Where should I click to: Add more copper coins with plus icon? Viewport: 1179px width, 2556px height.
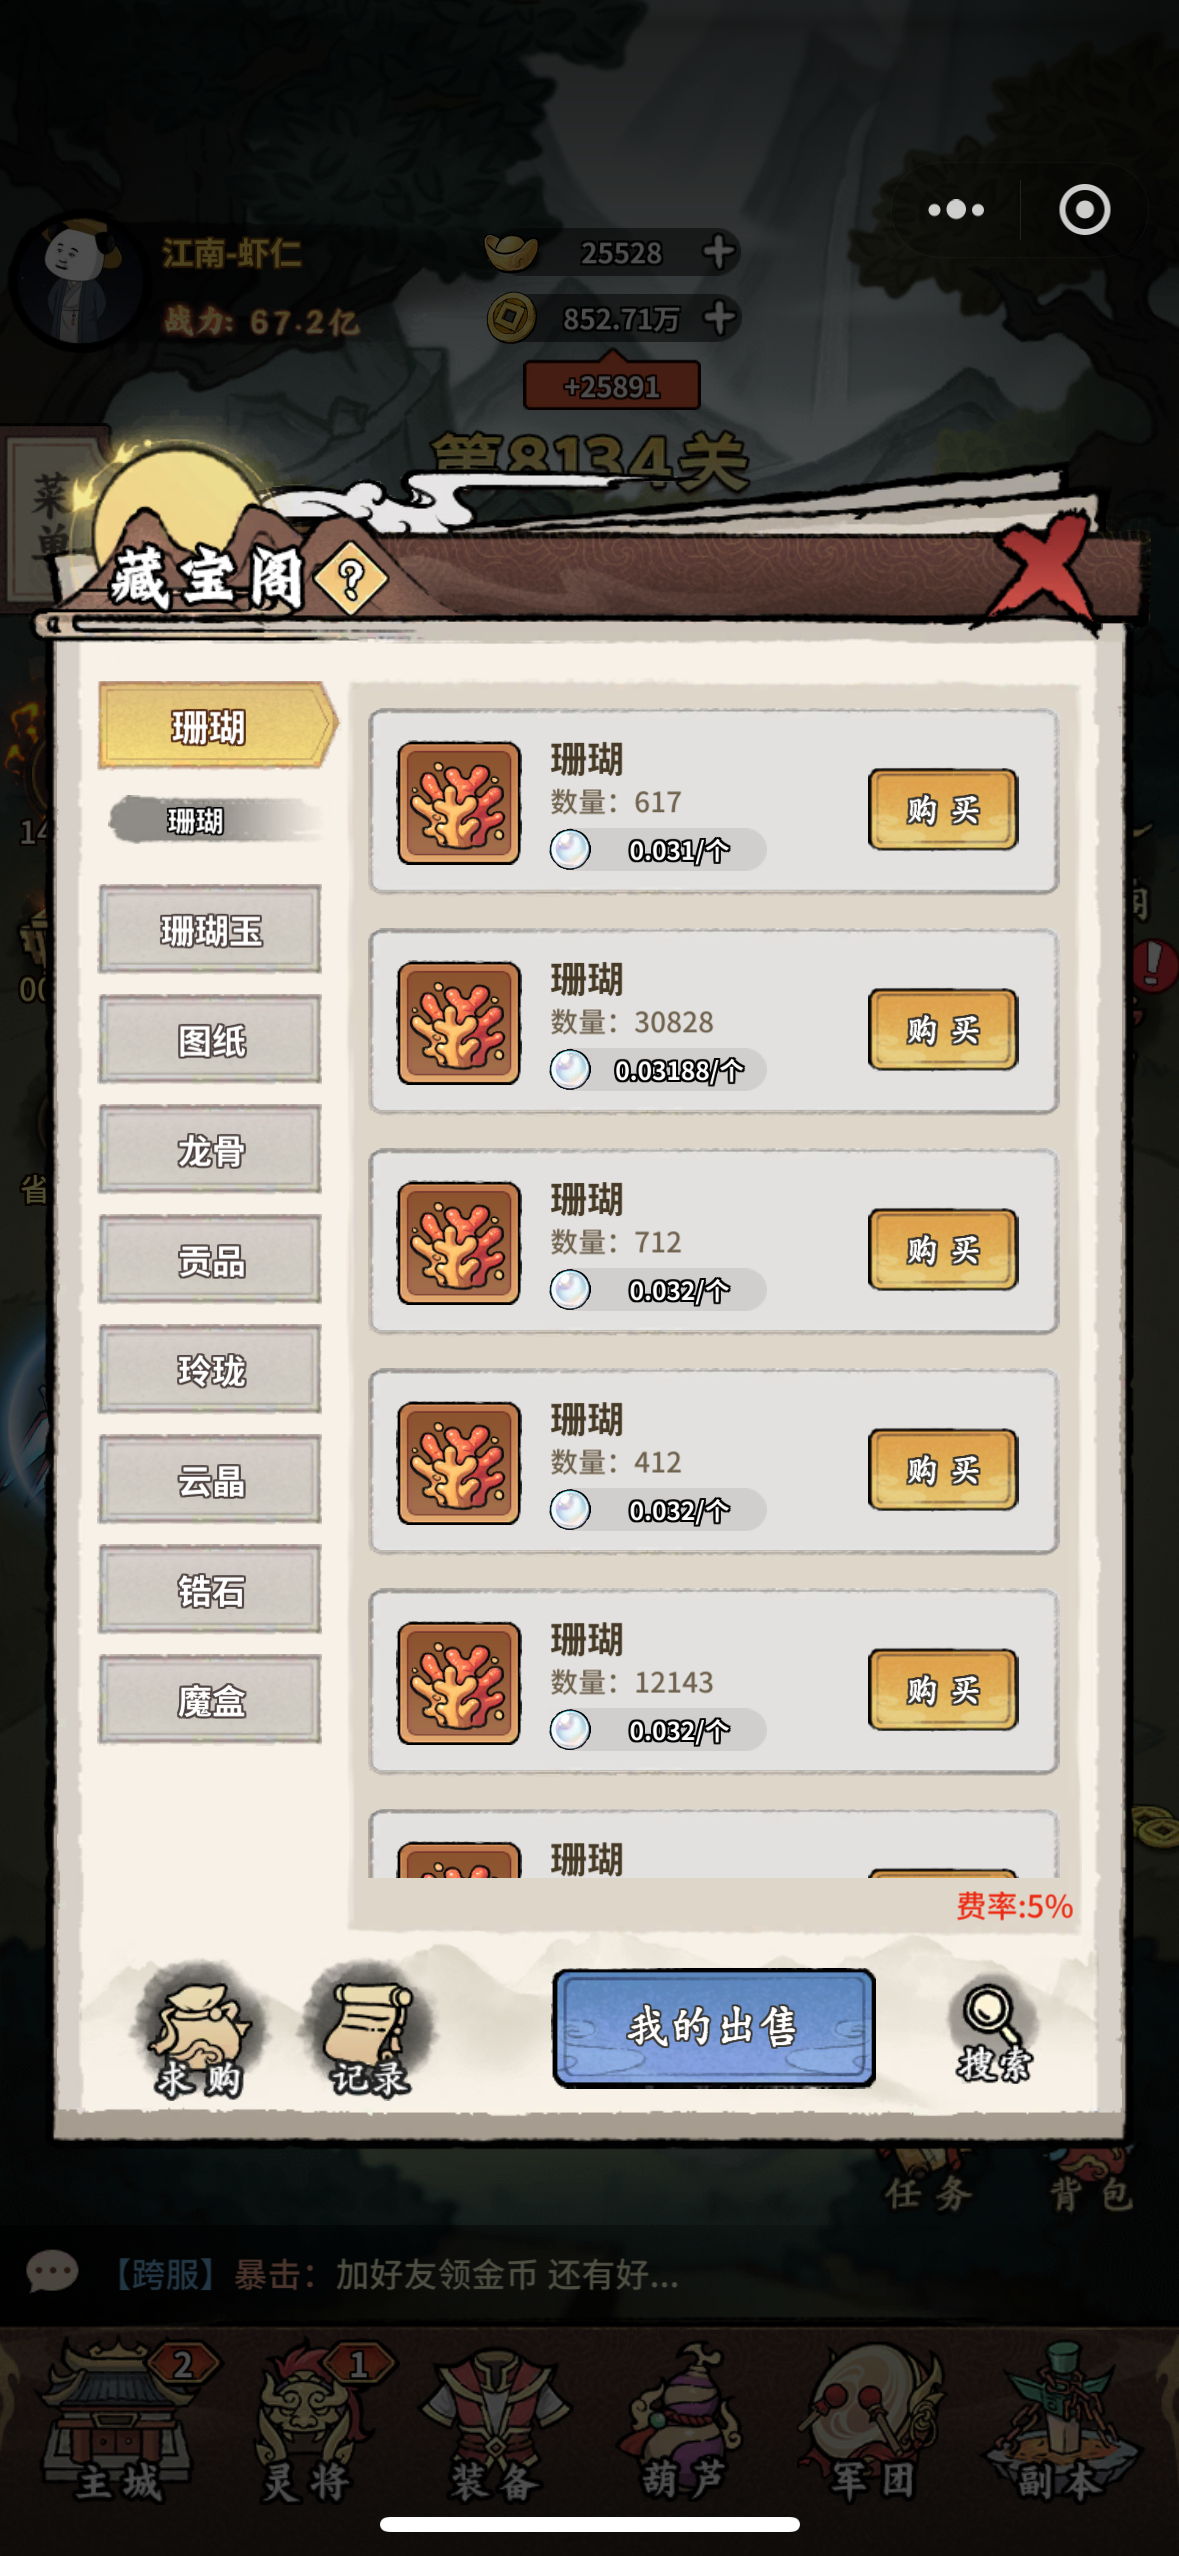coord(718,319)
